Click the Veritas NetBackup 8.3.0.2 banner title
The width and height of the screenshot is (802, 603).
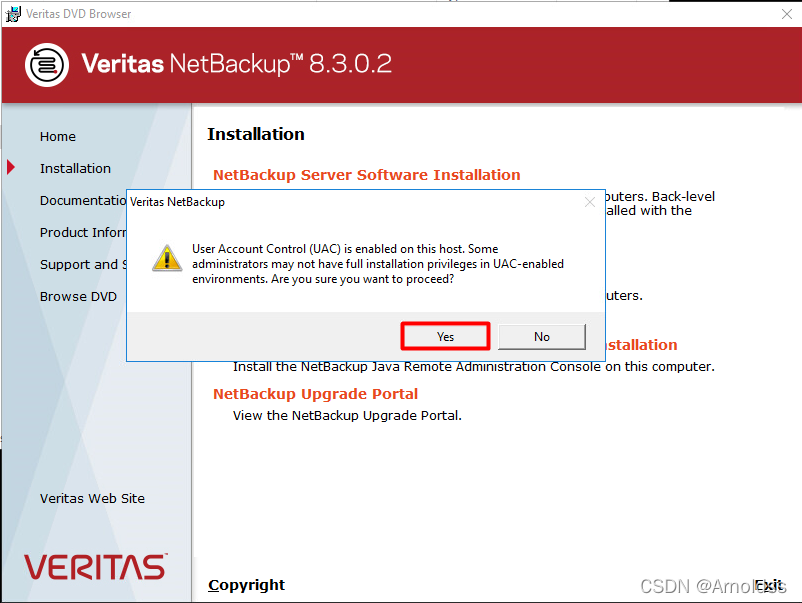click(236, 64)
